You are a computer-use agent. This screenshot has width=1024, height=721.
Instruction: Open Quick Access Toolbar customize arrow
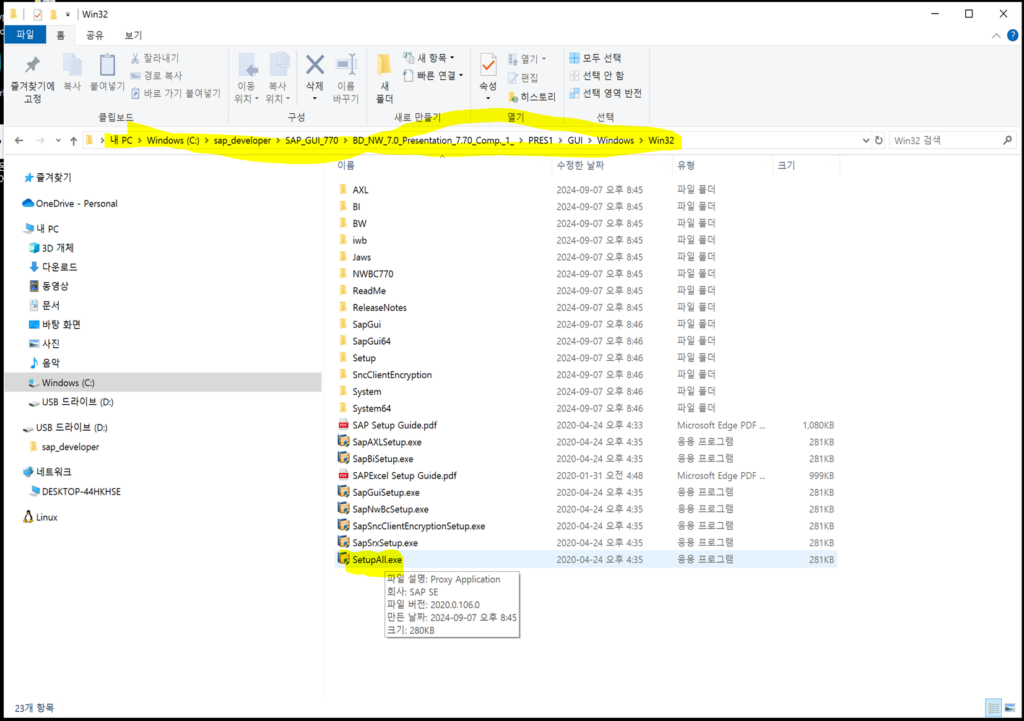[67, 14]
